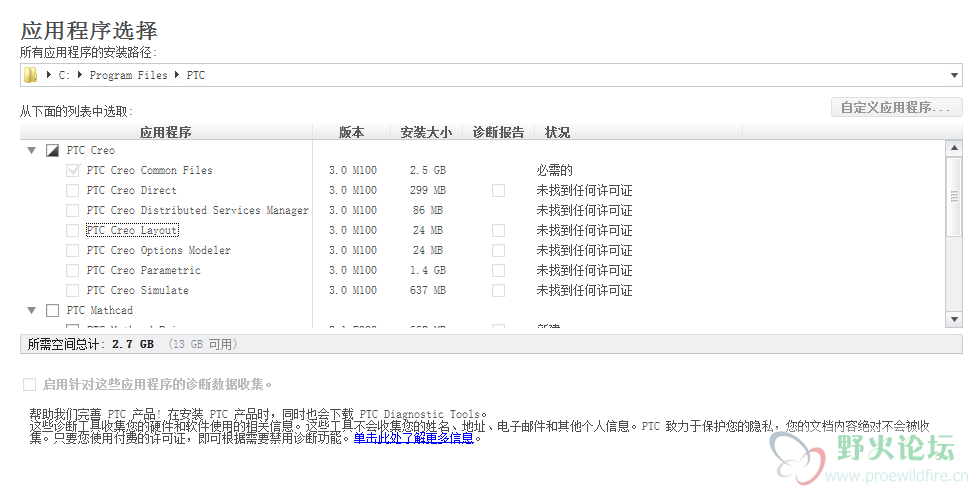Select PTC Creo Direct row label

pyautogui.click(x=132, y=190)
